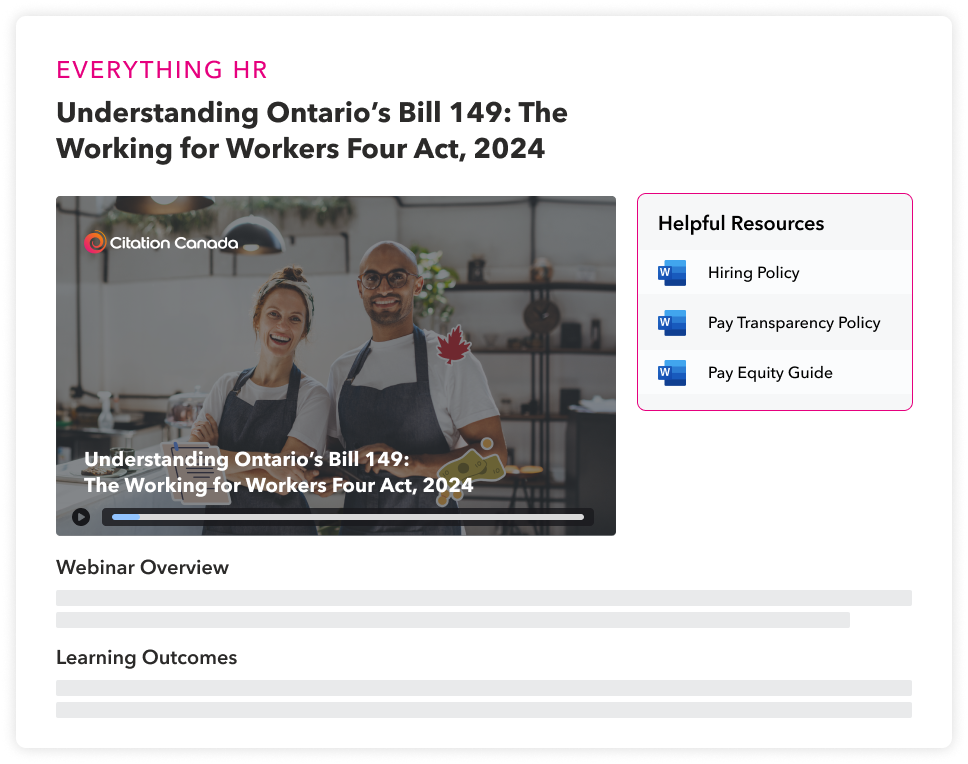Click the white video title overlay text
The width and height of the screenshot is (968, 764).
pos(278,473)
